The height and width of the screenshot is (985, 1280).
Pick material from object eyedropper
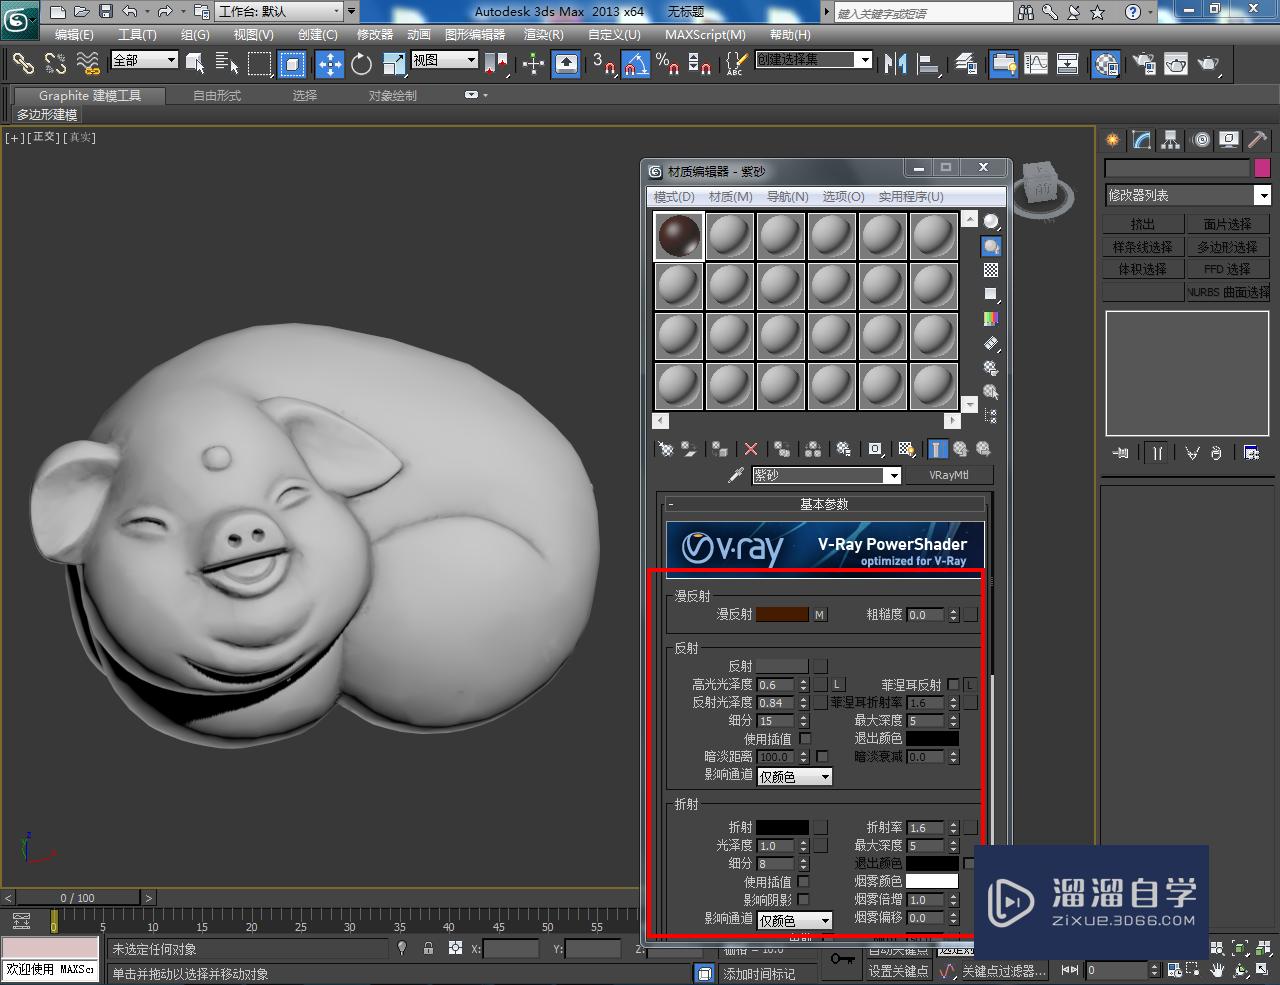[x=735, y=475]
